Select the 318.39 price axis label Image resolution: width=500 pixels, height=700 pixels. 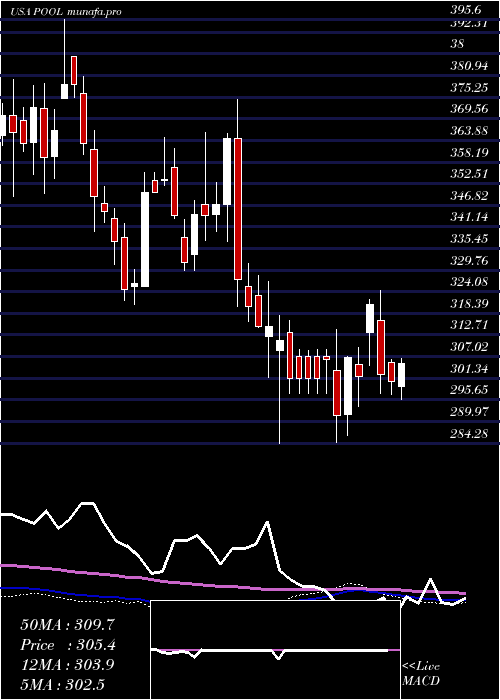pyautogui.click(x=469, y=304)
